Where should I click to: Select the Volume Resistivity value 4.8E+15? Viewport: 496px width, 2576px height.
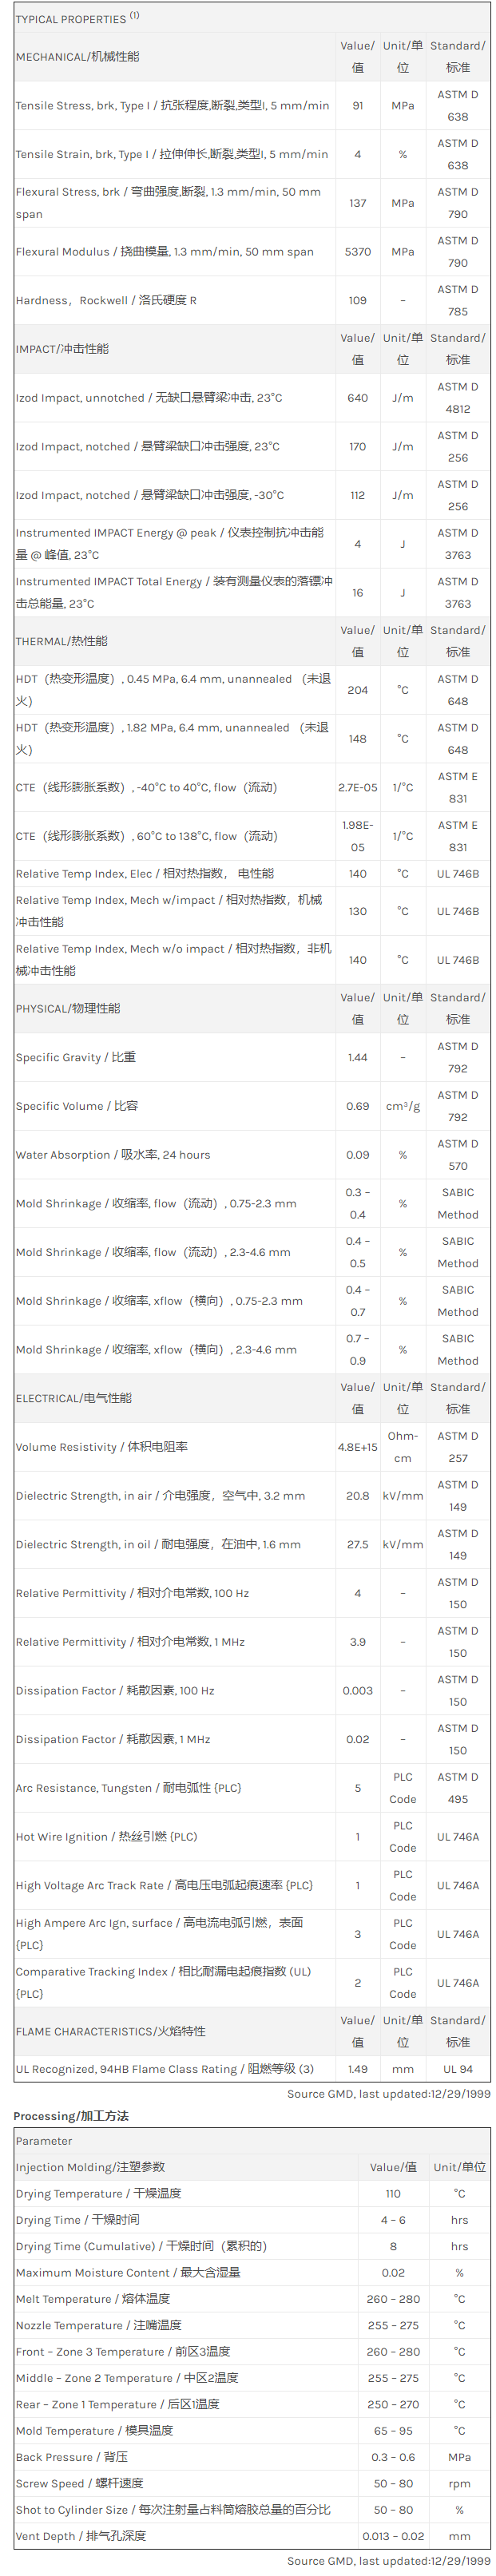(x=357, y=1447)
